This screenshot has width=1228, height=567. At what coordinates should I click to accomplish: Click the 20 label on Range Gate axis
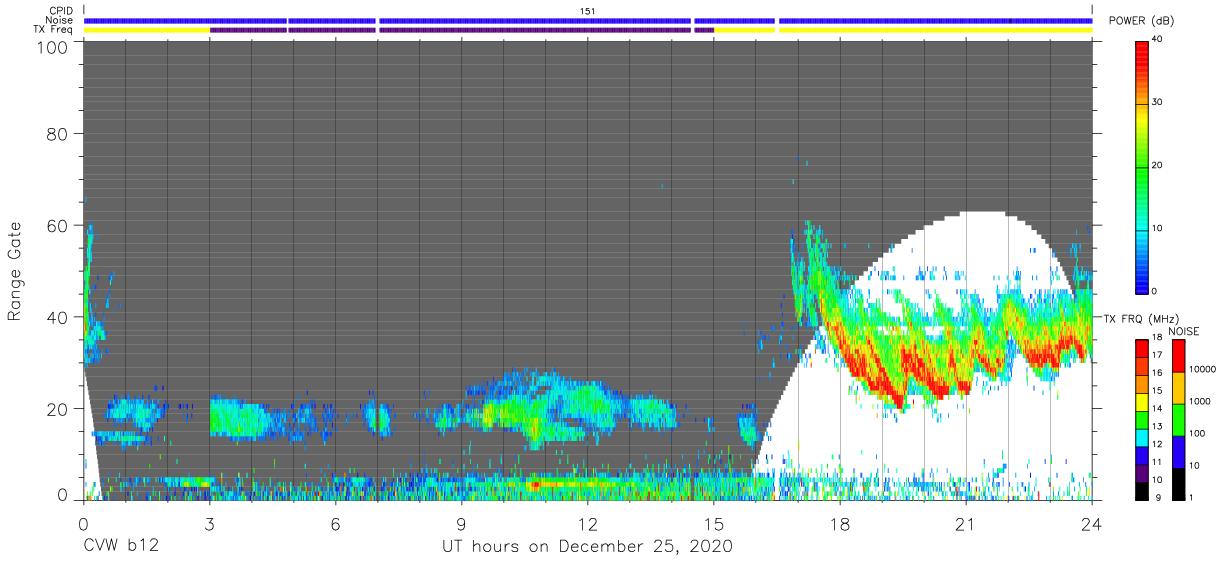pyautogui.click(x=57, y=409)
